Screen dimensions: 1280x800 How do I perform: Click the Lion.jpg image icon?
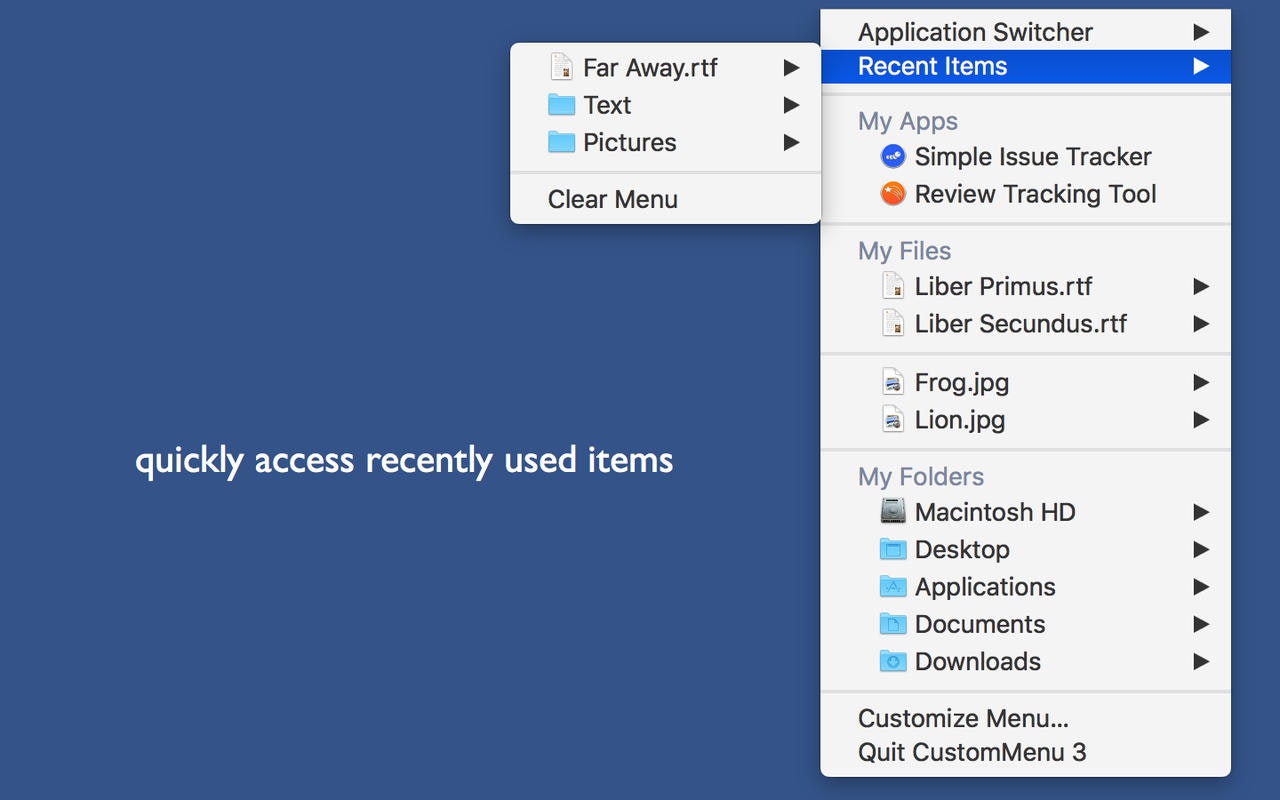[x=893, y=419]
